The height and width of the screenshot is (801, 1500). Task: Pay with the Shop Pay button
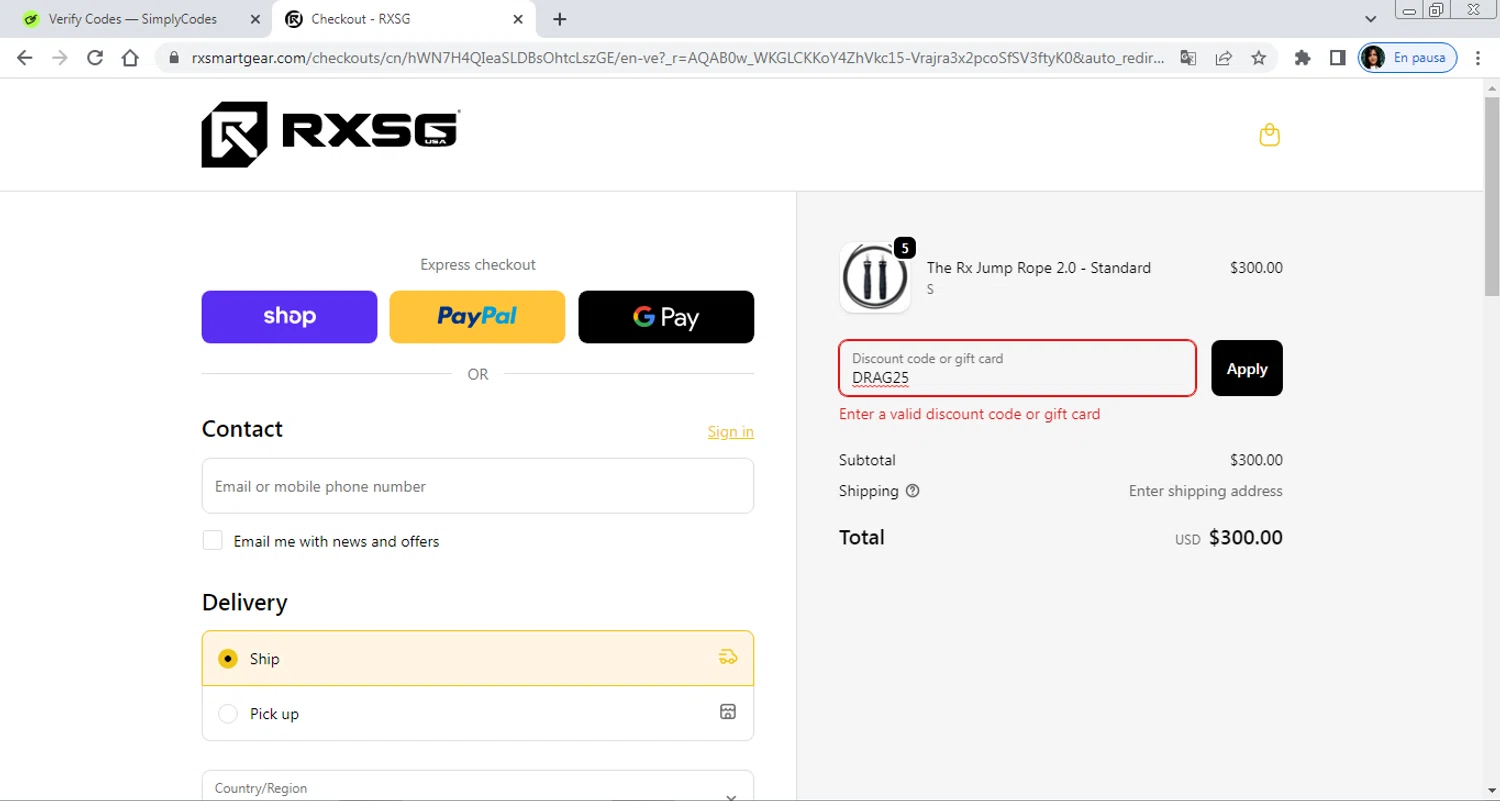(x=289, y=317)
